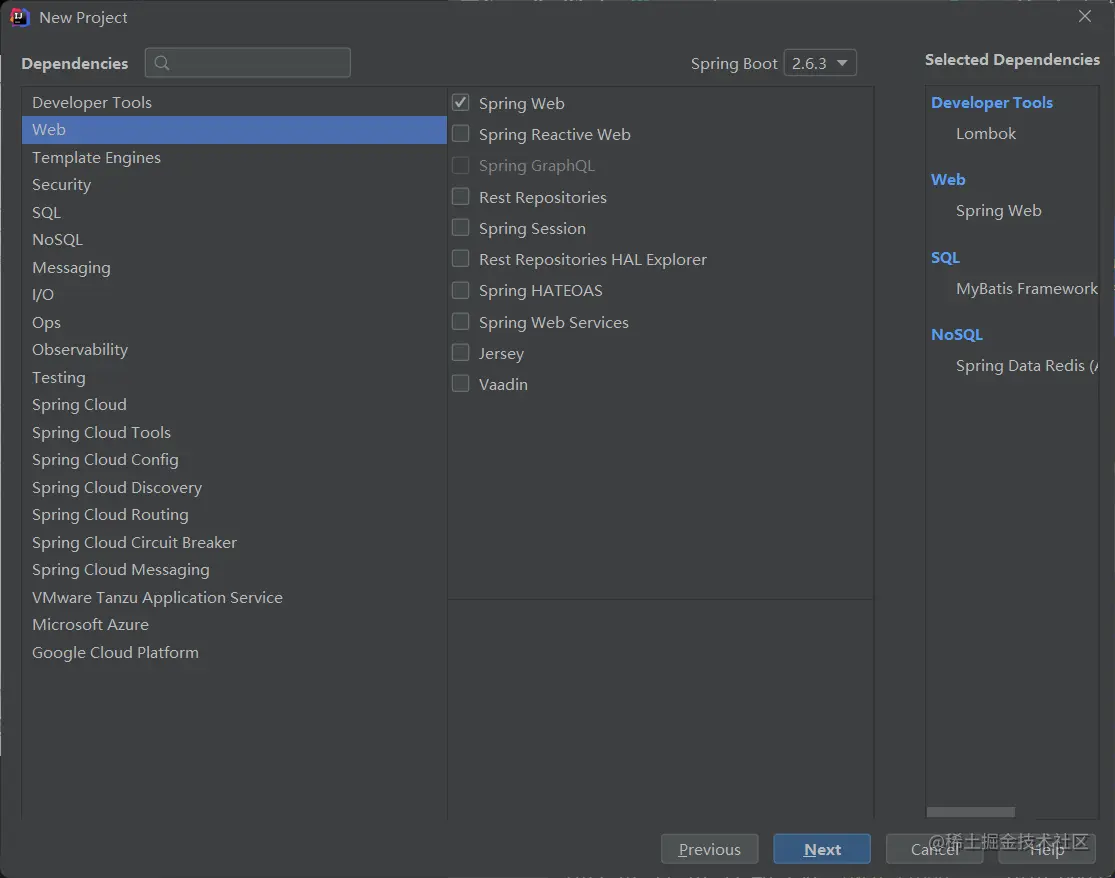The image size is (1115, 878).
Task: Uncheck the Spring Web checkbox
Action: tap(461, 102)
